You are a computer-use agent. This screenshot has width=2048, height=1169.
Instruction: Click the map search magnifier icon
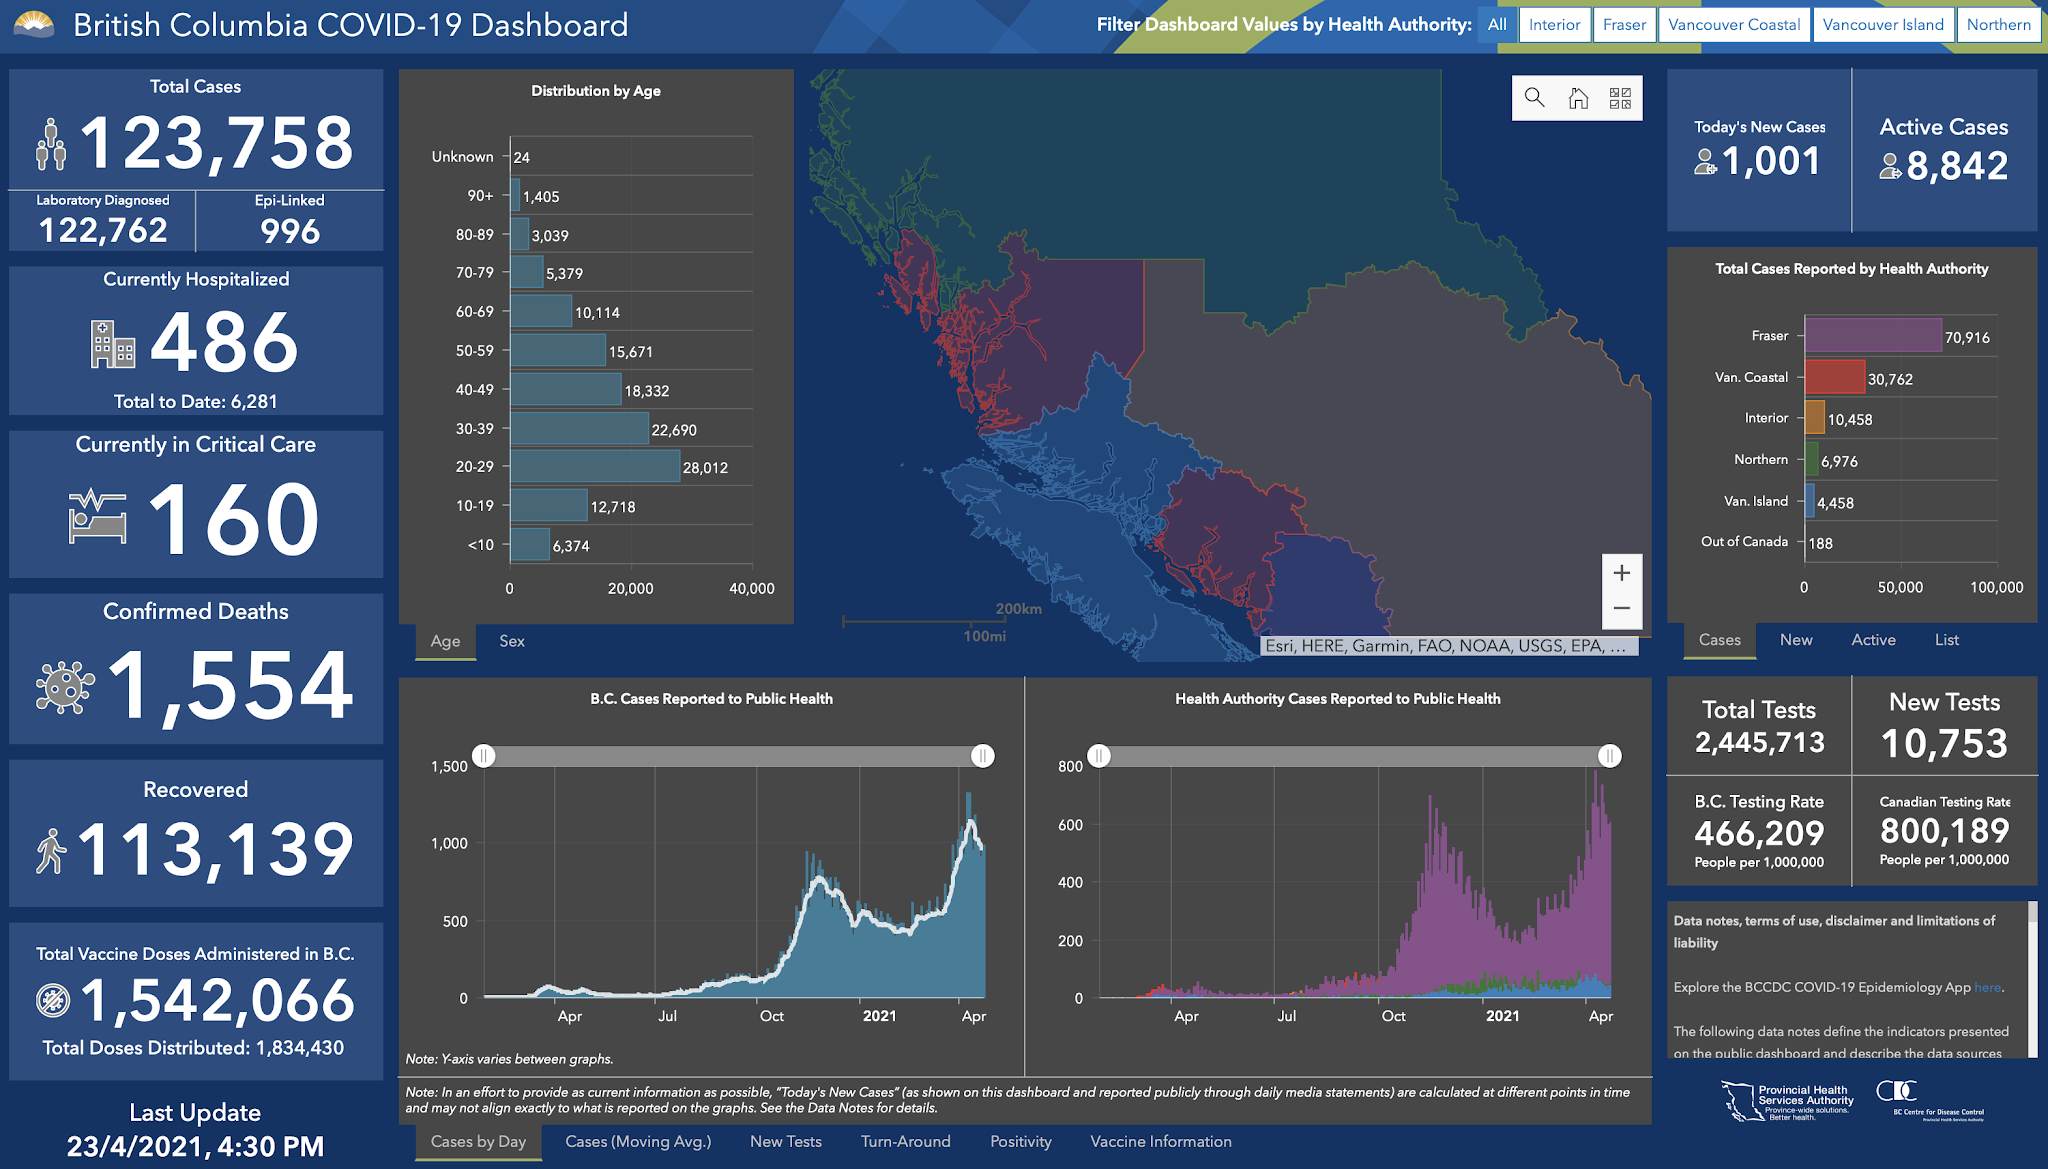click(x=1534, y=98)
